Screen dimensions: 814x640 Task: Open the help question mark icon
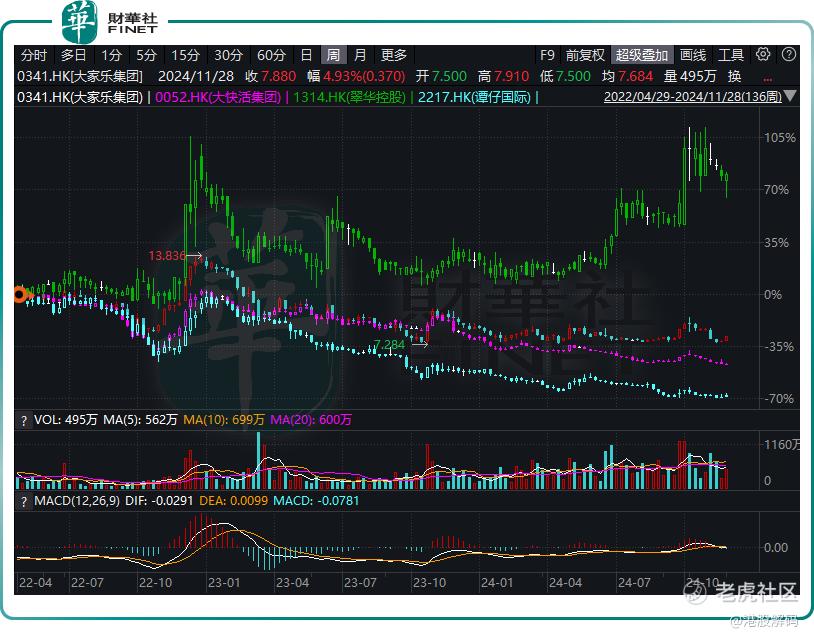point(789,55)
